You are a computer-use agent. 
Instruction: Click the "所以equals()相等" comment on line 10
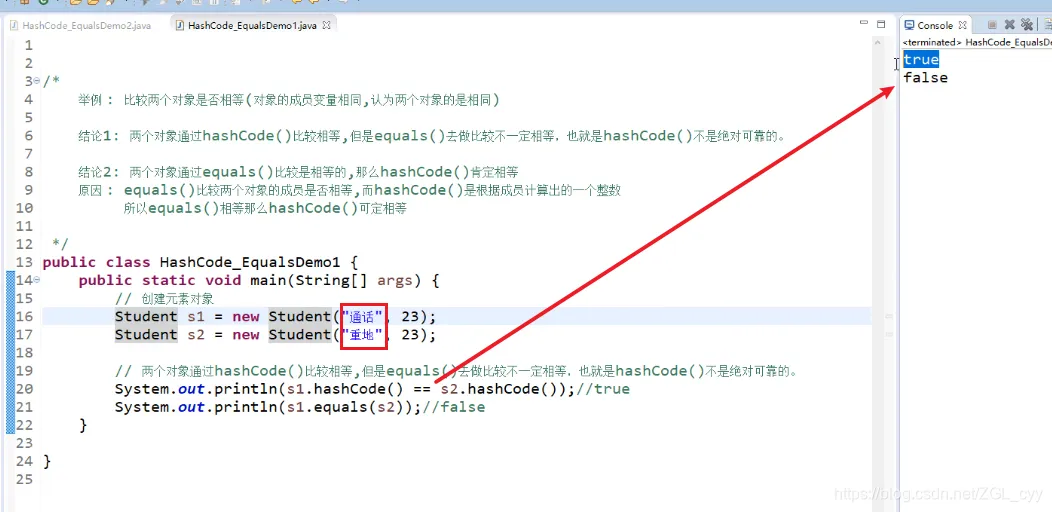265,209
